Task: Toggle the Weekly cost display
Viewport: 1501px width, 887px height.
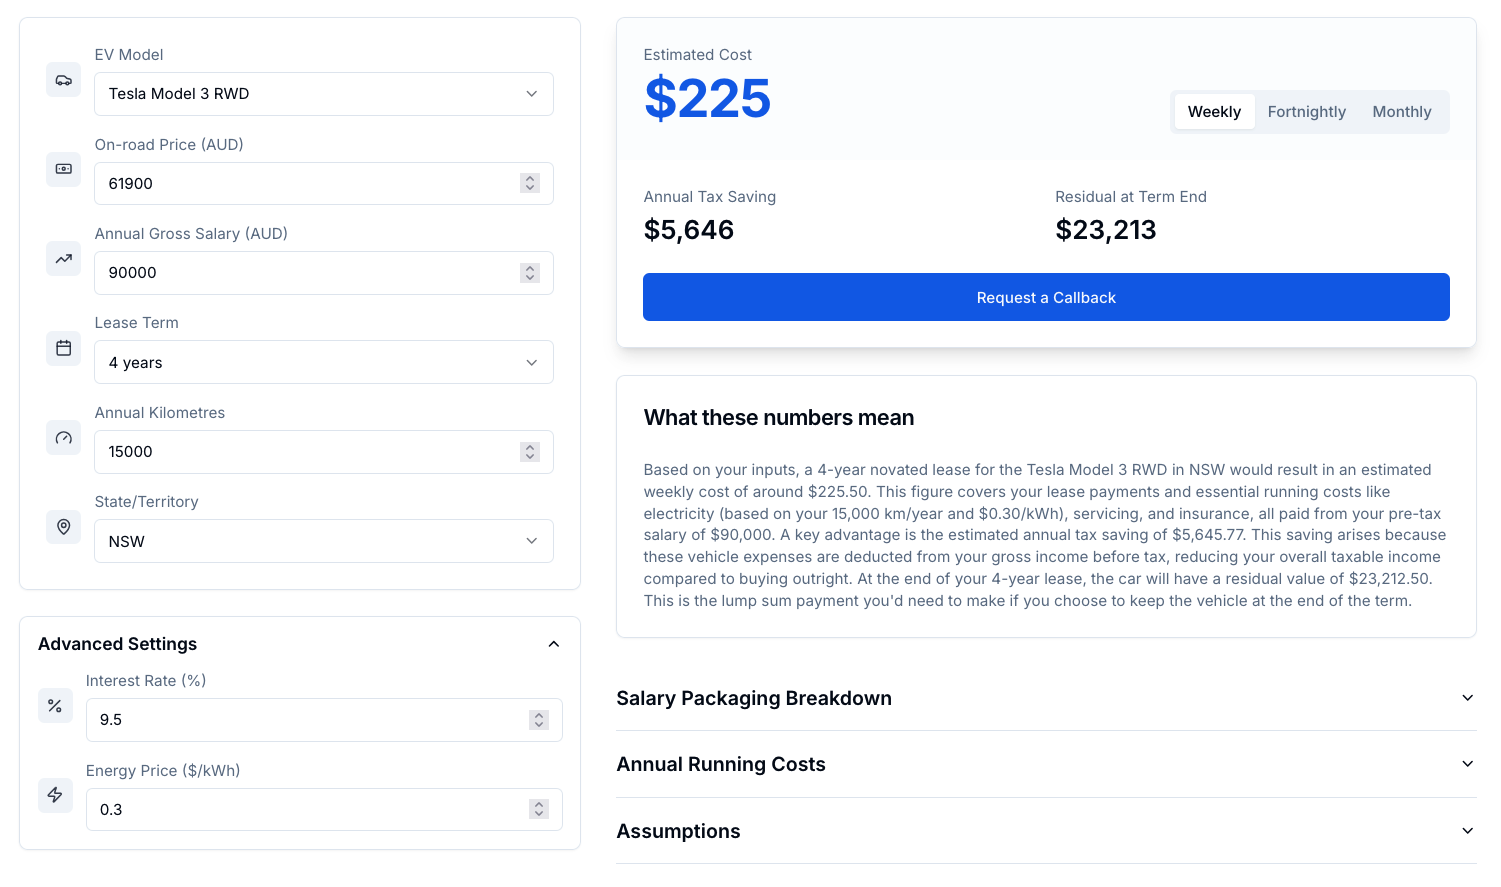Action: pos(1214,111)
